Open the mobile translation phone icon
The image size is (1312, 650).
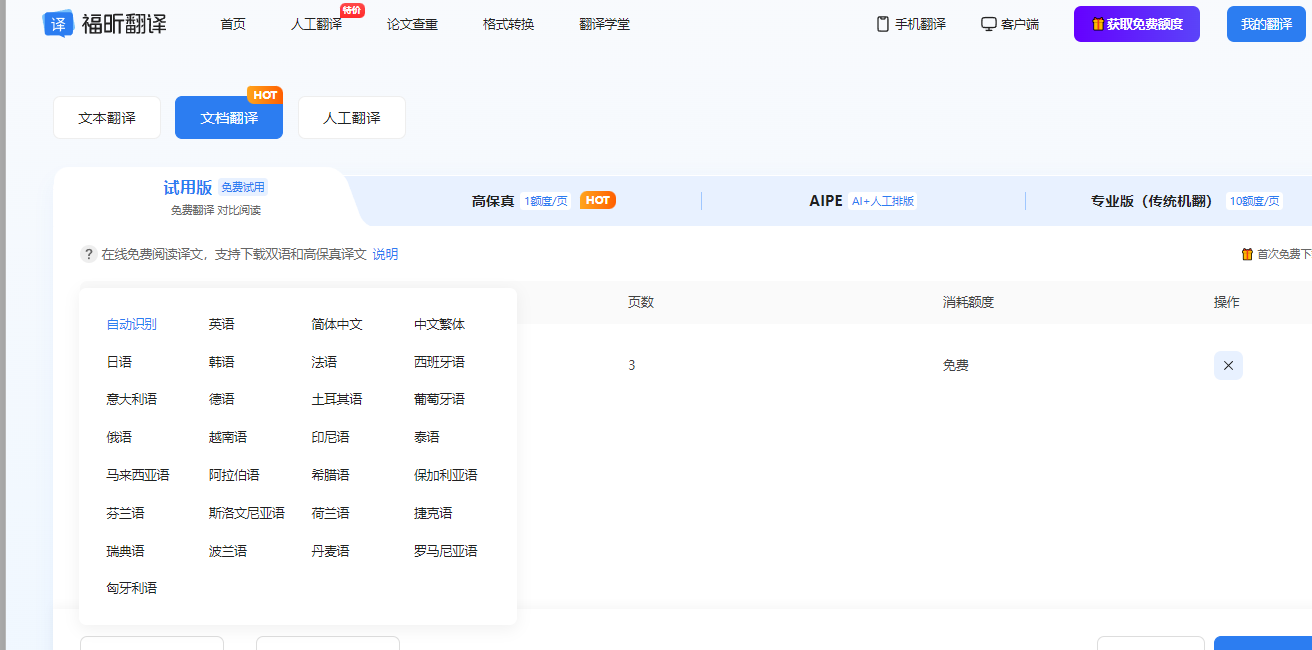(x=883, y=24)
